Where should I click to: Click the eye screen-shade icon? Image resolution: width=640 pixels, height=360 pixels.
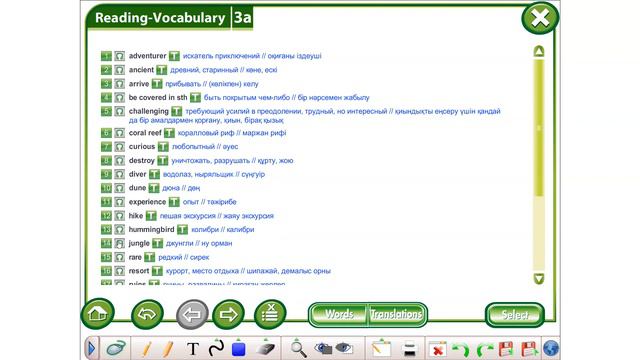coord(344,349)
